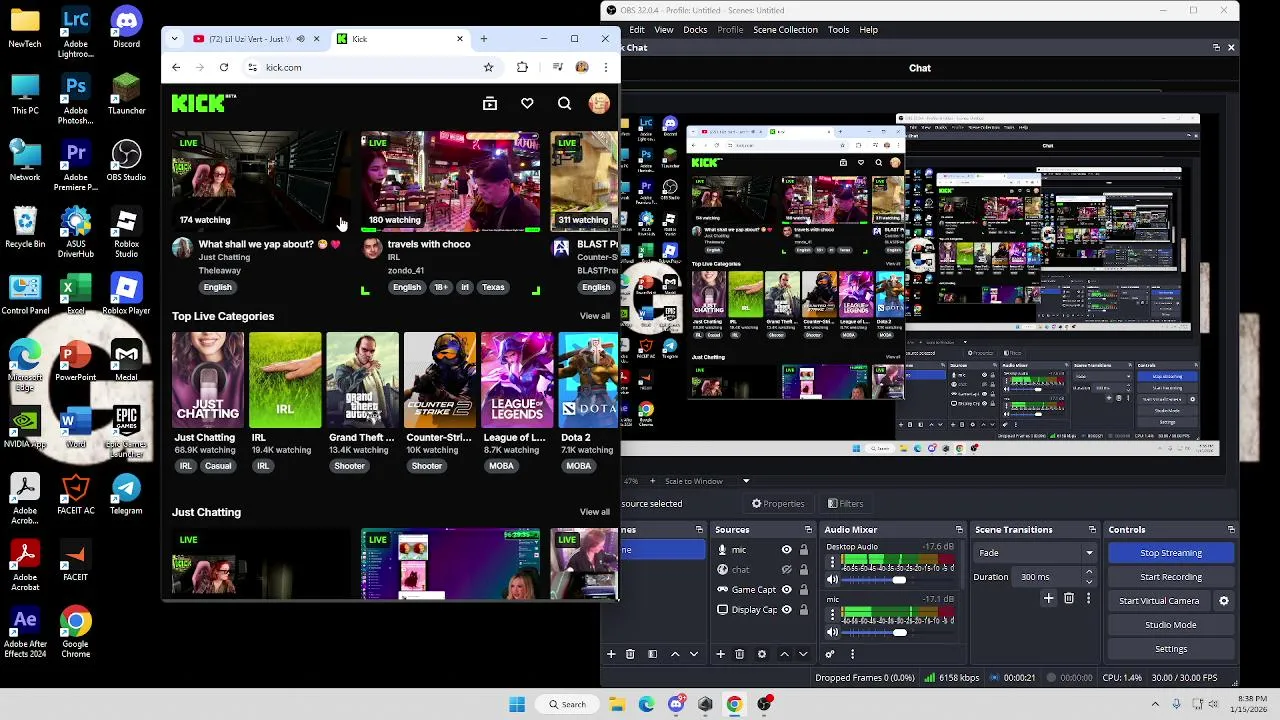
Task: Remove selected source with Sources trash icon
Action: pos(740,654)
